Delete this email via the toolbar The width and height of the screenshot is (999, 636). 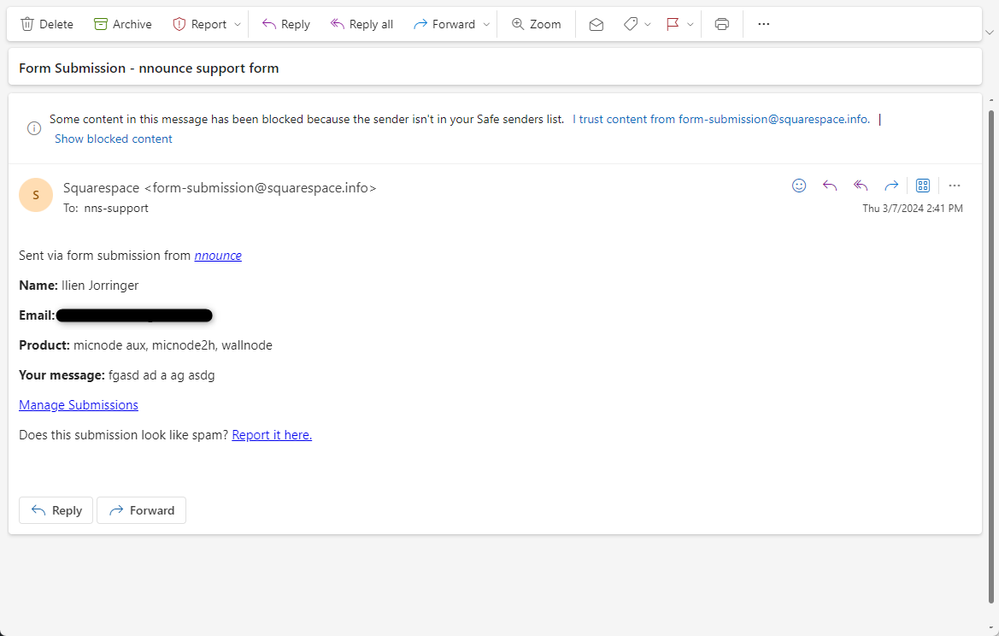click(47, 24)
